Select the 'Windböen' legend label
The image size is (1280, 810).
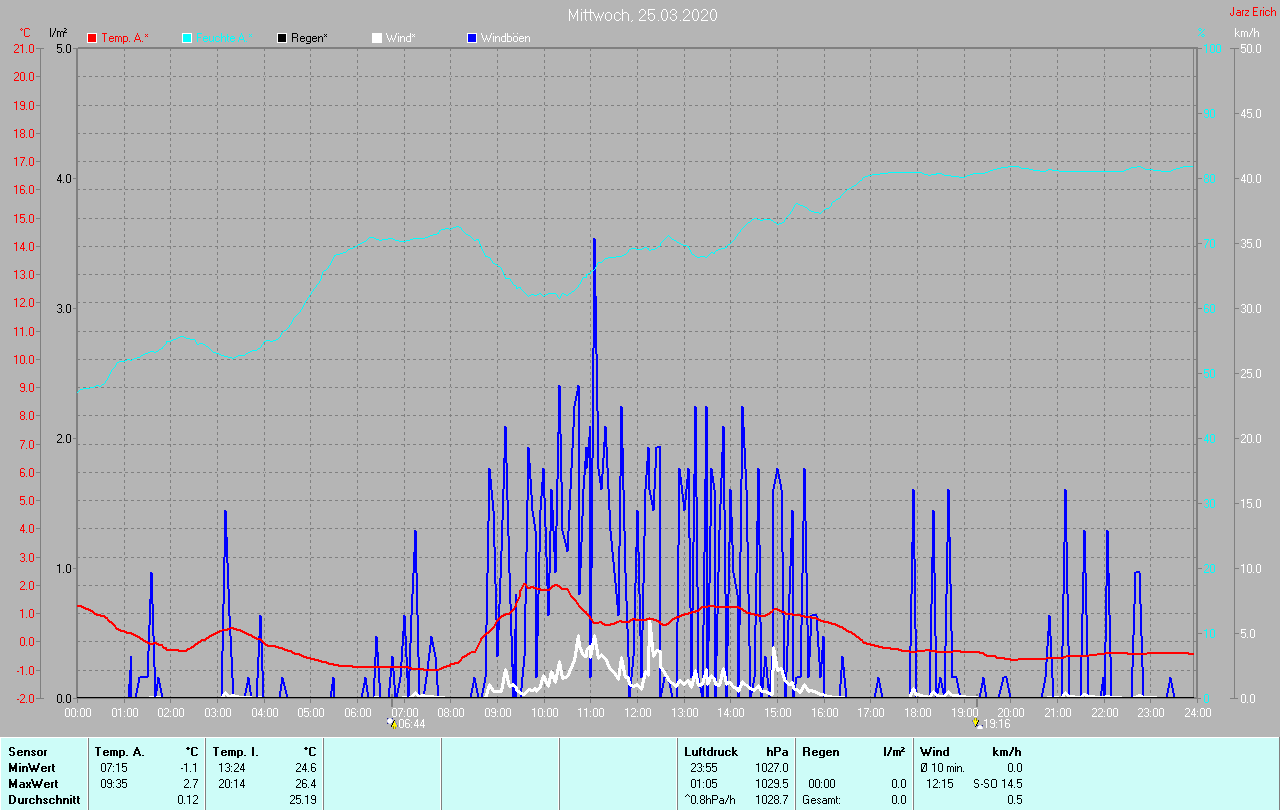506,38
